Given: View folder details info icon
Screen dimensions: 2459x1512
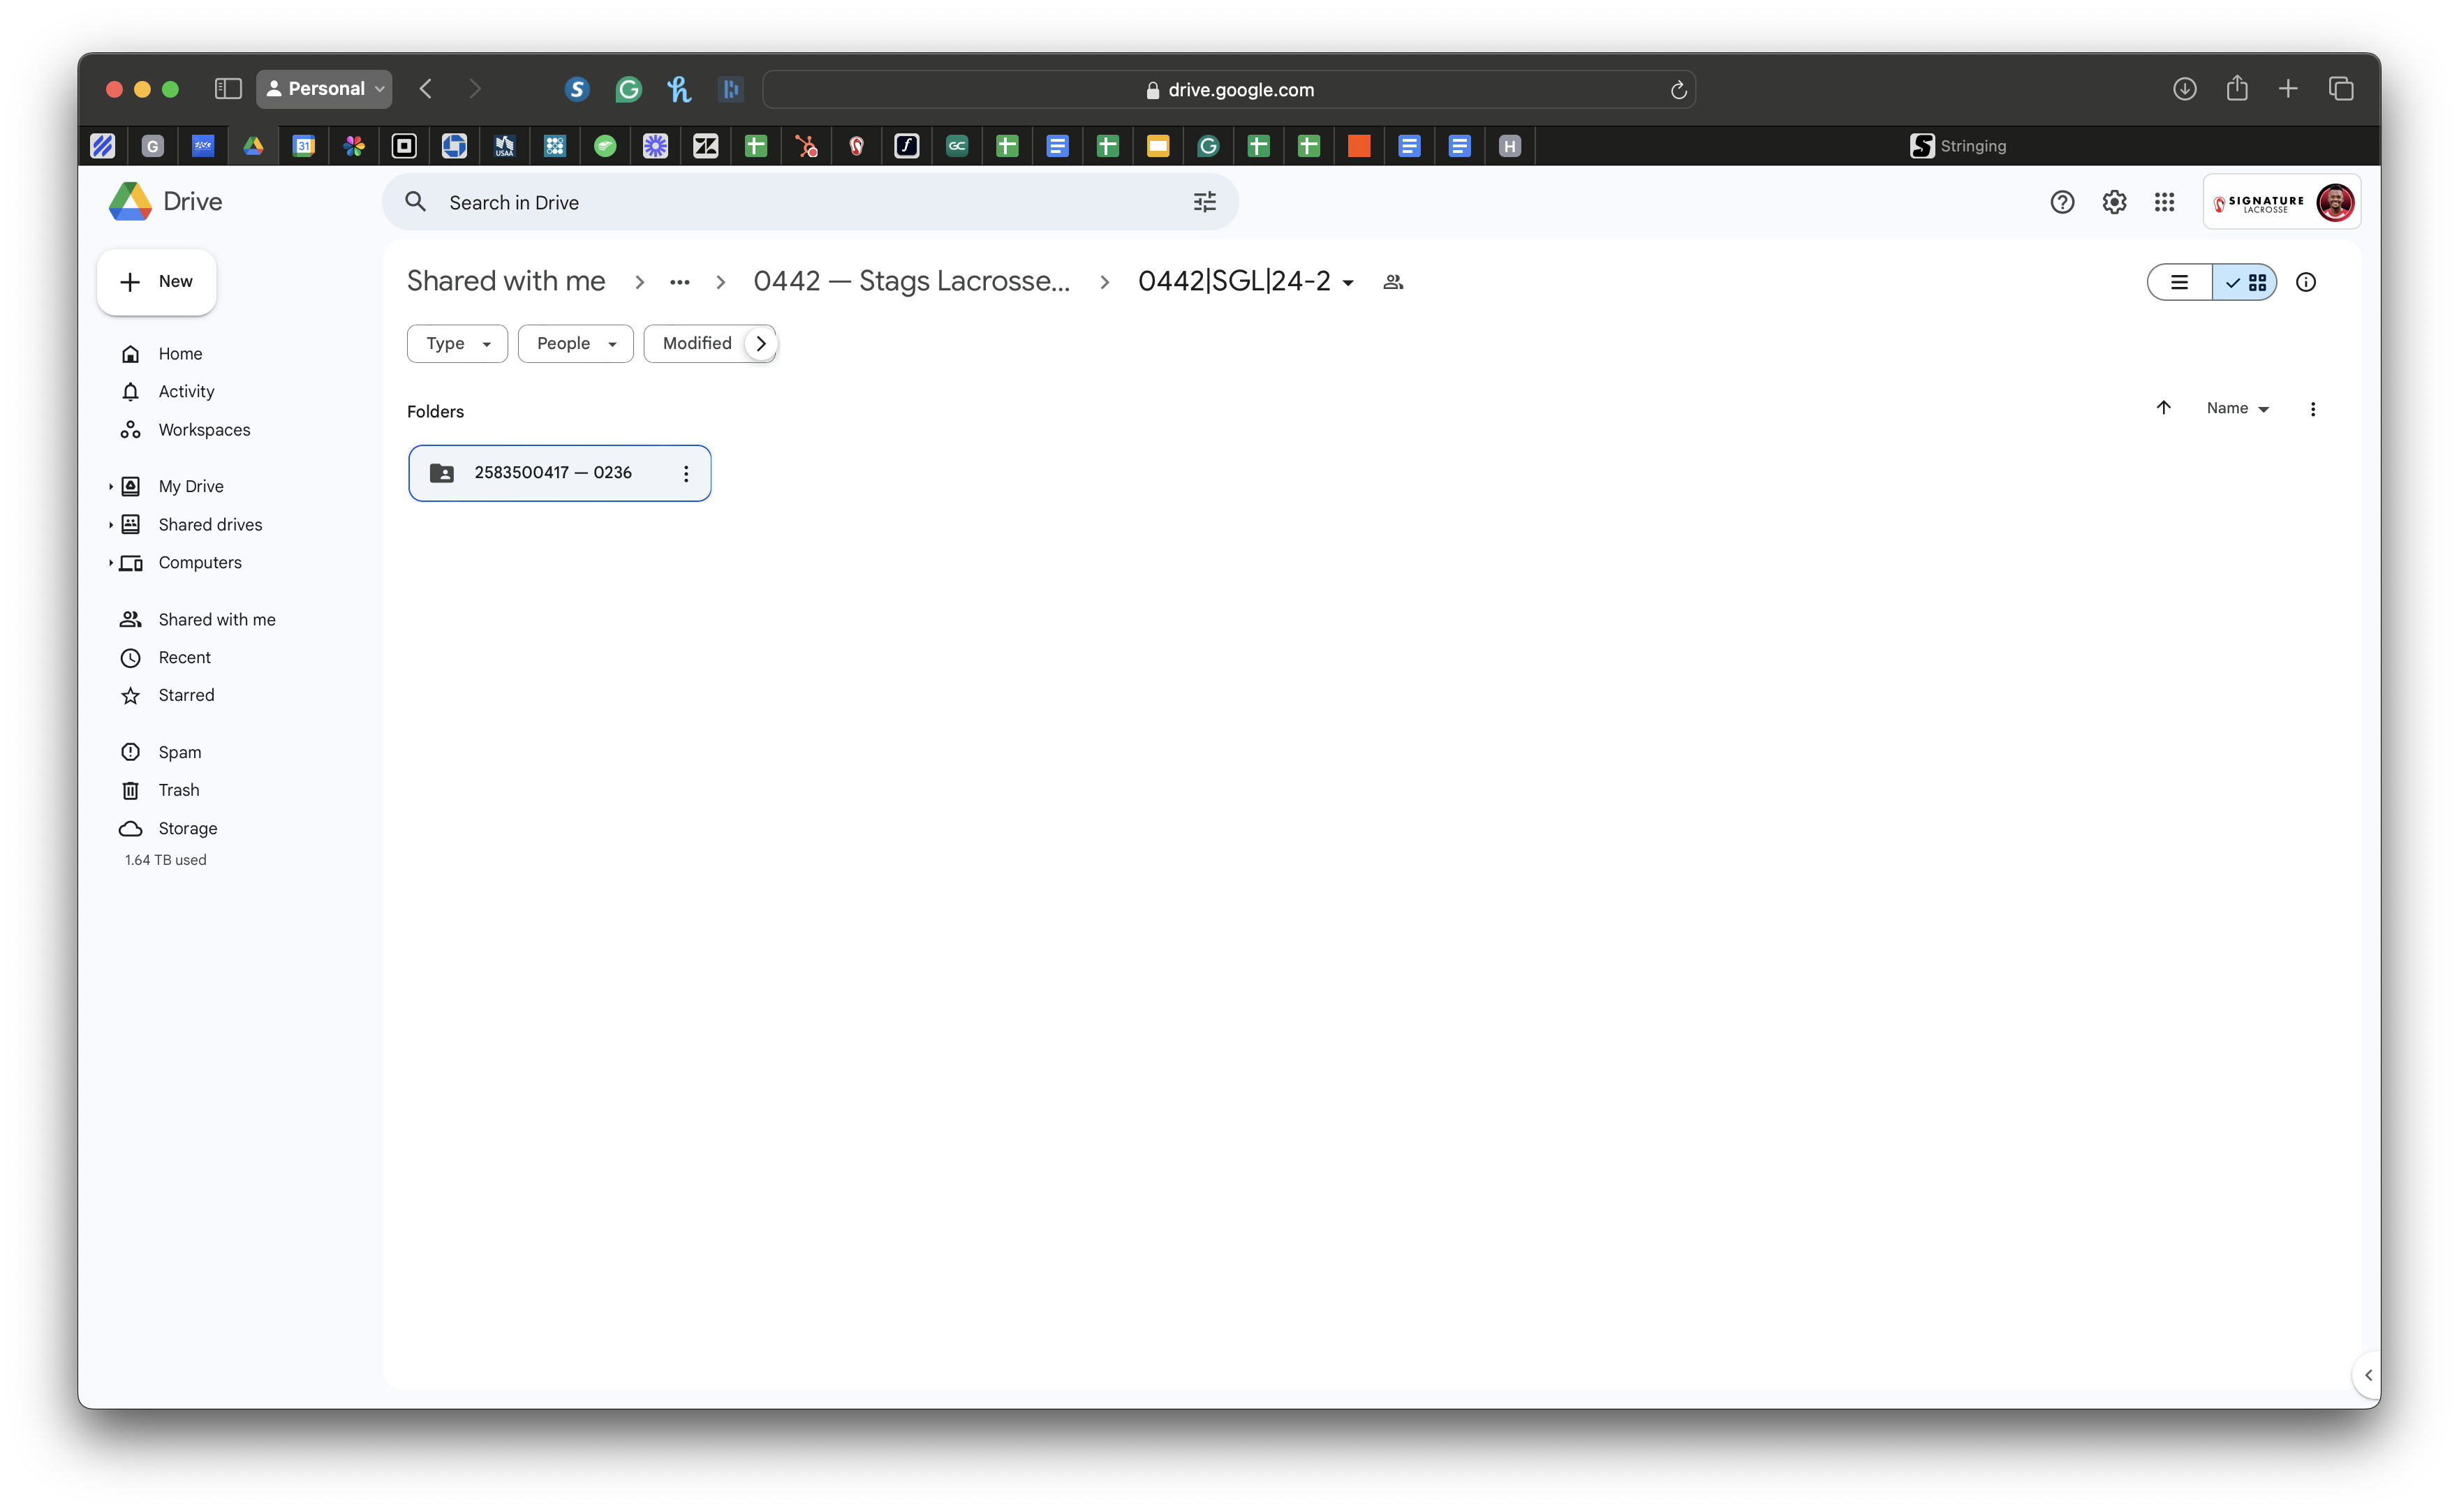Looking at the screenshot, I should pyautogui.click(x=2305, y=283).
